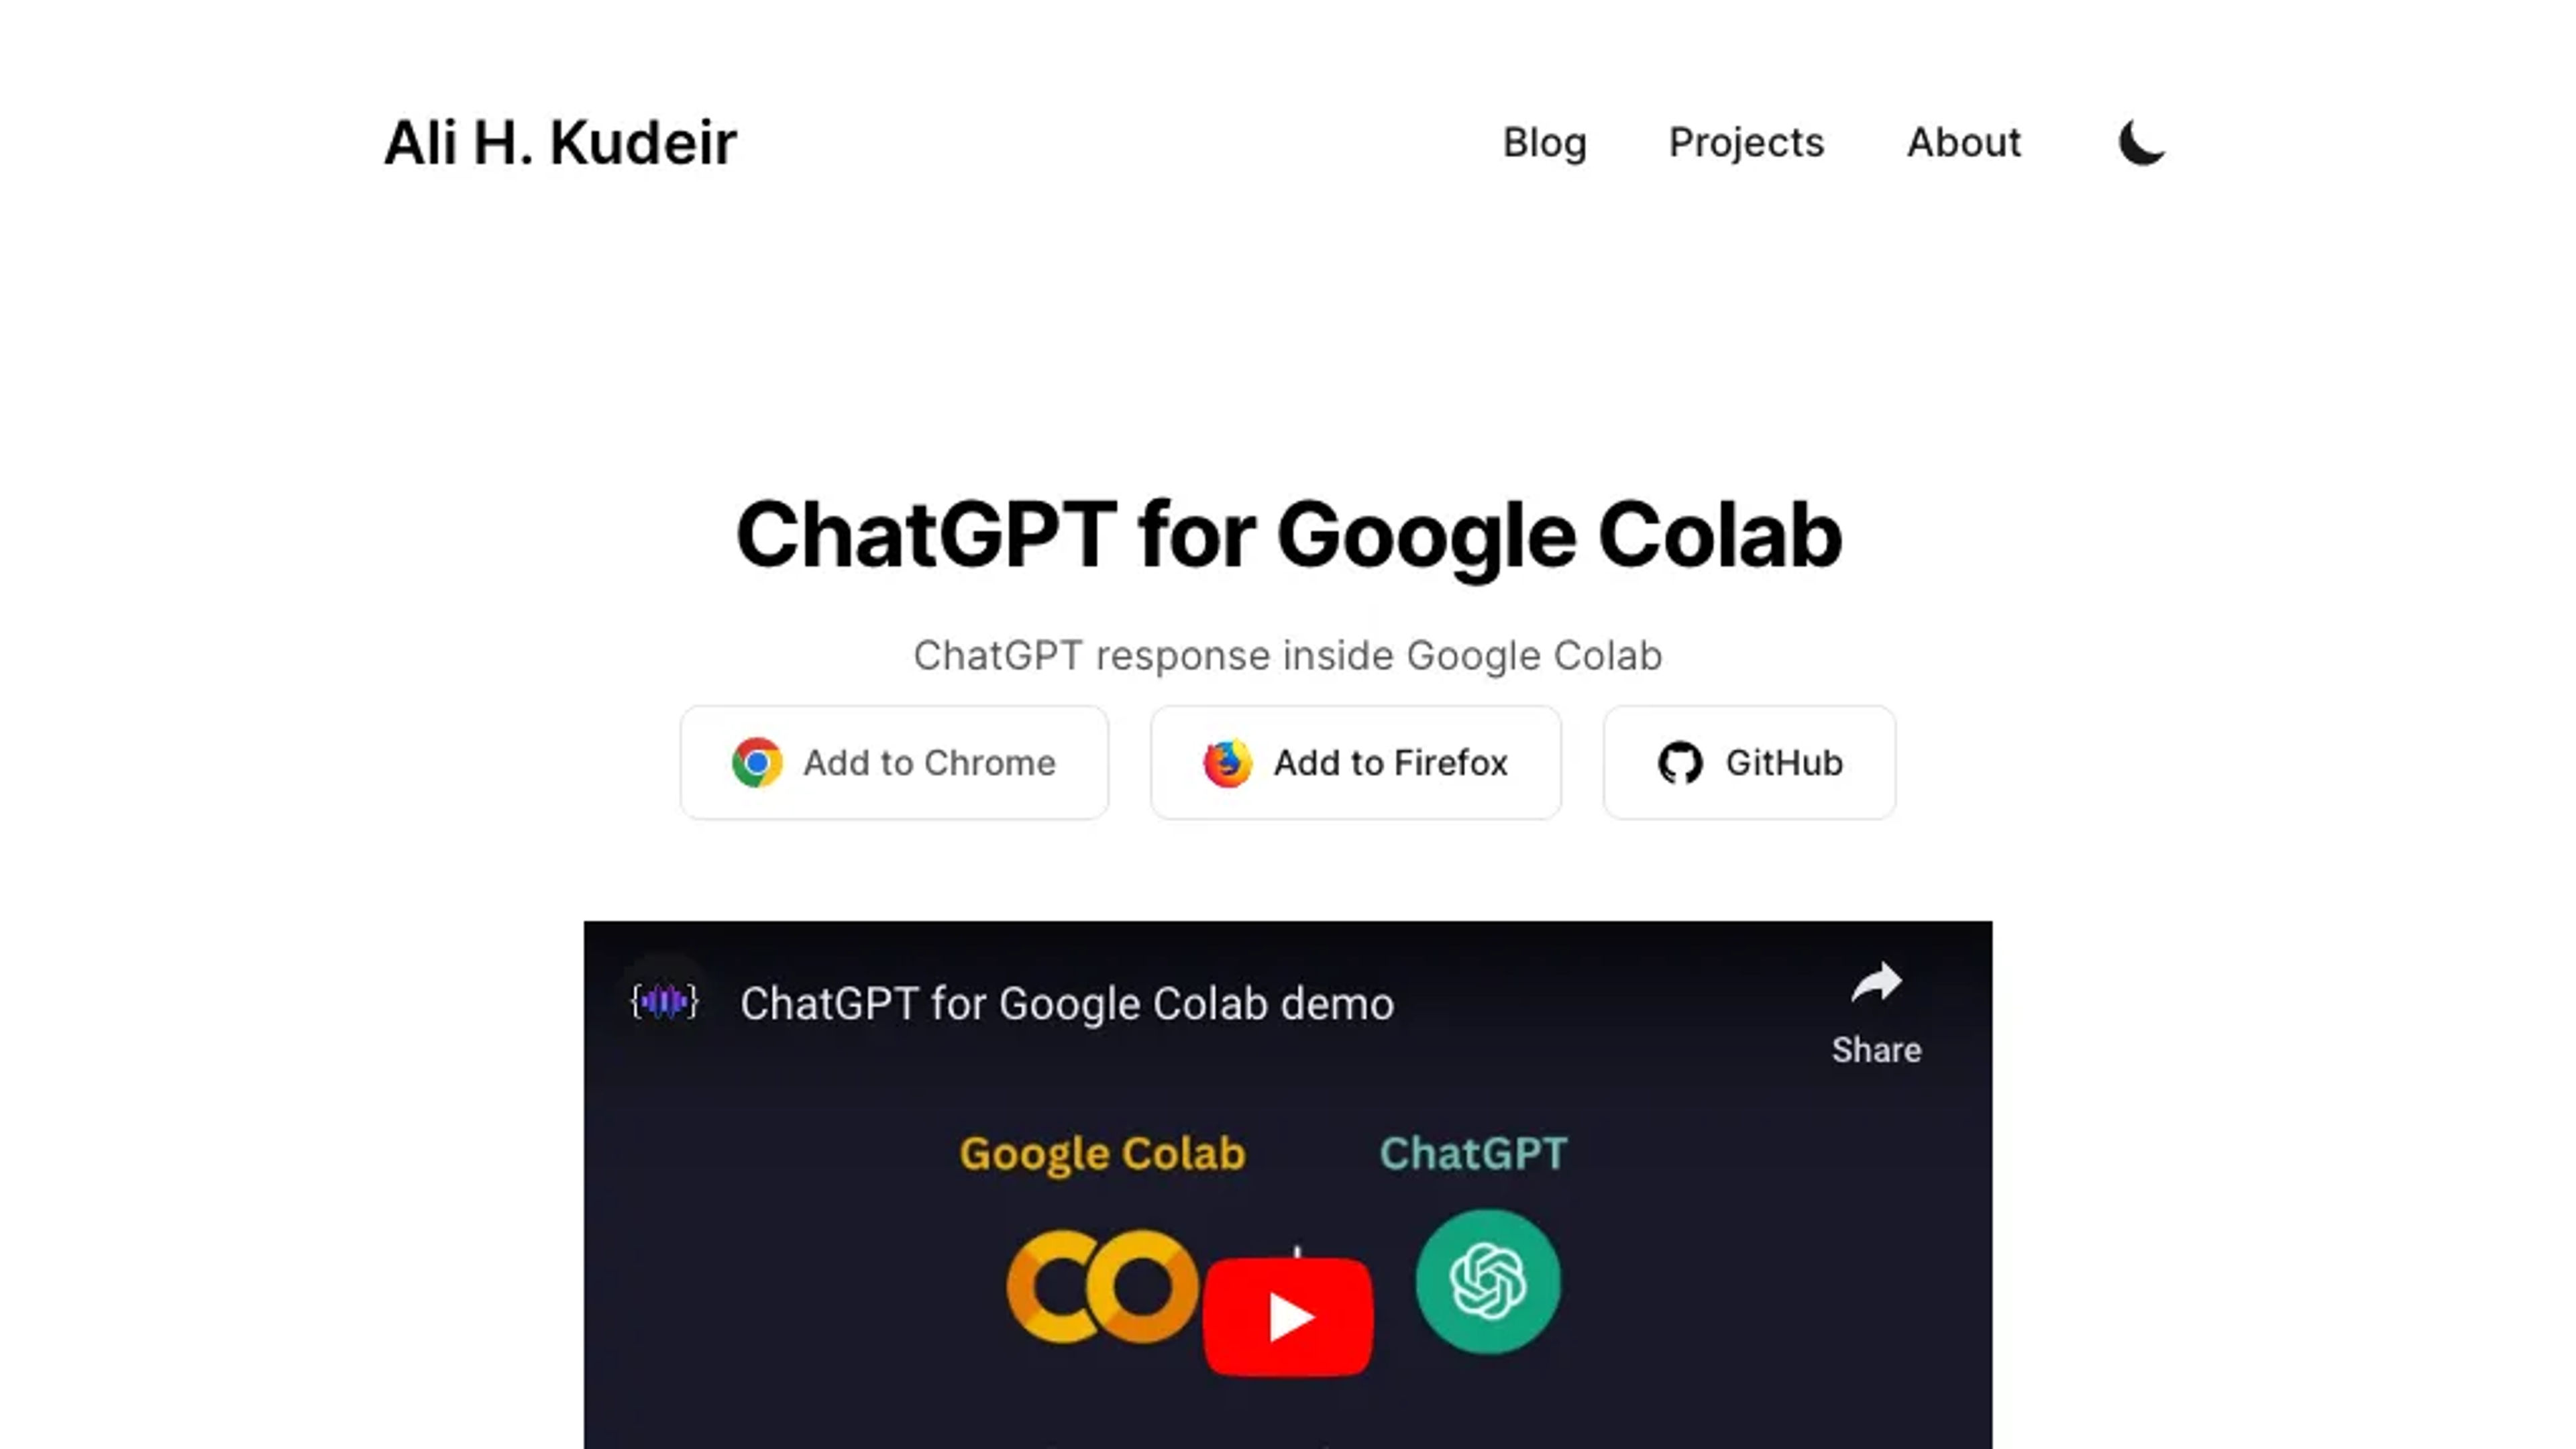Click the Firefox browser icon button
Screen dimensions: 2576x1449
coord(1226,763)
